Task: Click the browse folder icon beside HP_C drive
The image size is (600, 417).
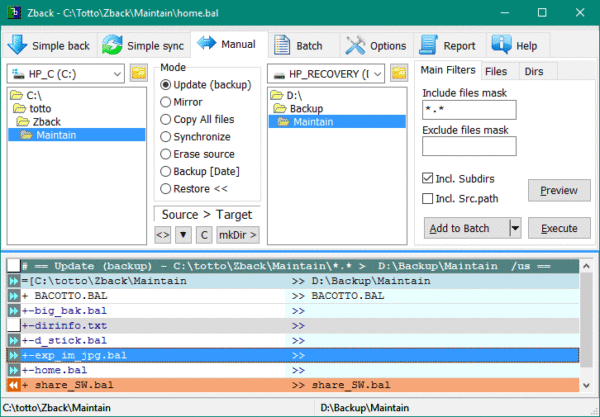Action: click(x=139, y=73)
